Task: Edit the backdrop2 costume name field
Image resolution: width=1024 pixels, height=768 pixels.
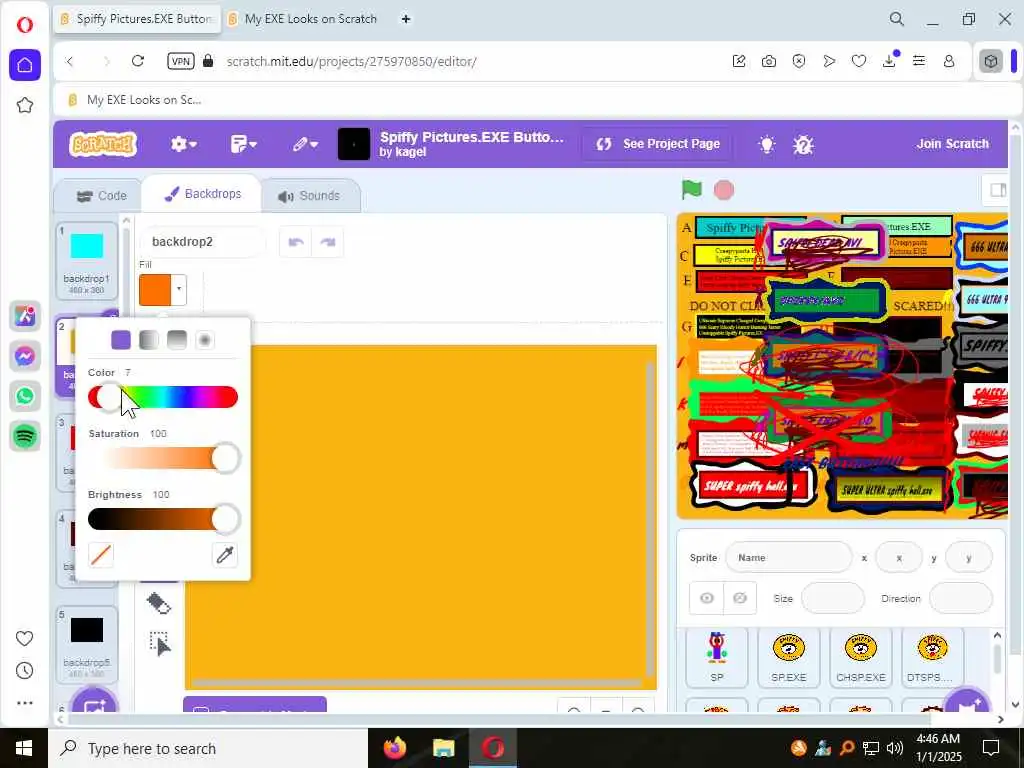Action: point(202,242)
